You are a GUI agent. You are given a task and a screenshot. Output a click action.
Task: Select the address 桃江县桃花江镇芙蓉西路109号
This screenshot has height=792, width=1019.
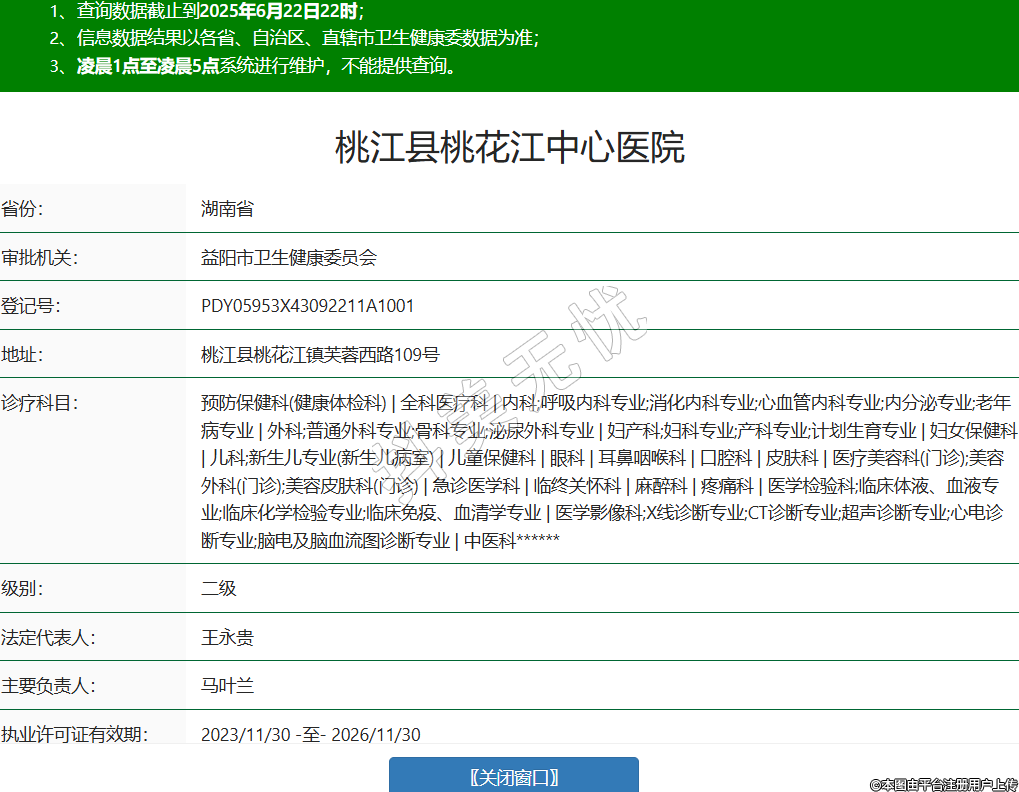click(320, 354)
